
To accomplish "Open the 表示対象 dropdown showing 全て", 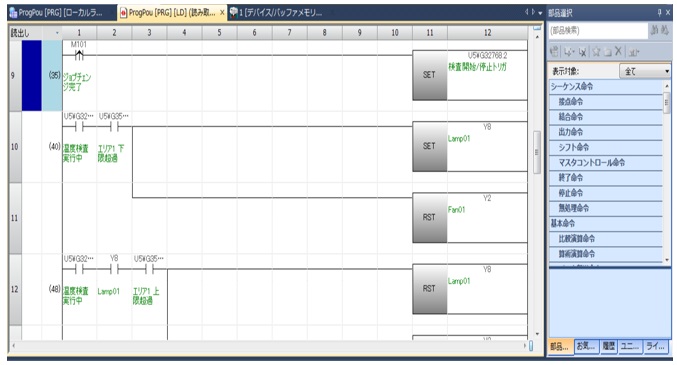I will [645, 71].
